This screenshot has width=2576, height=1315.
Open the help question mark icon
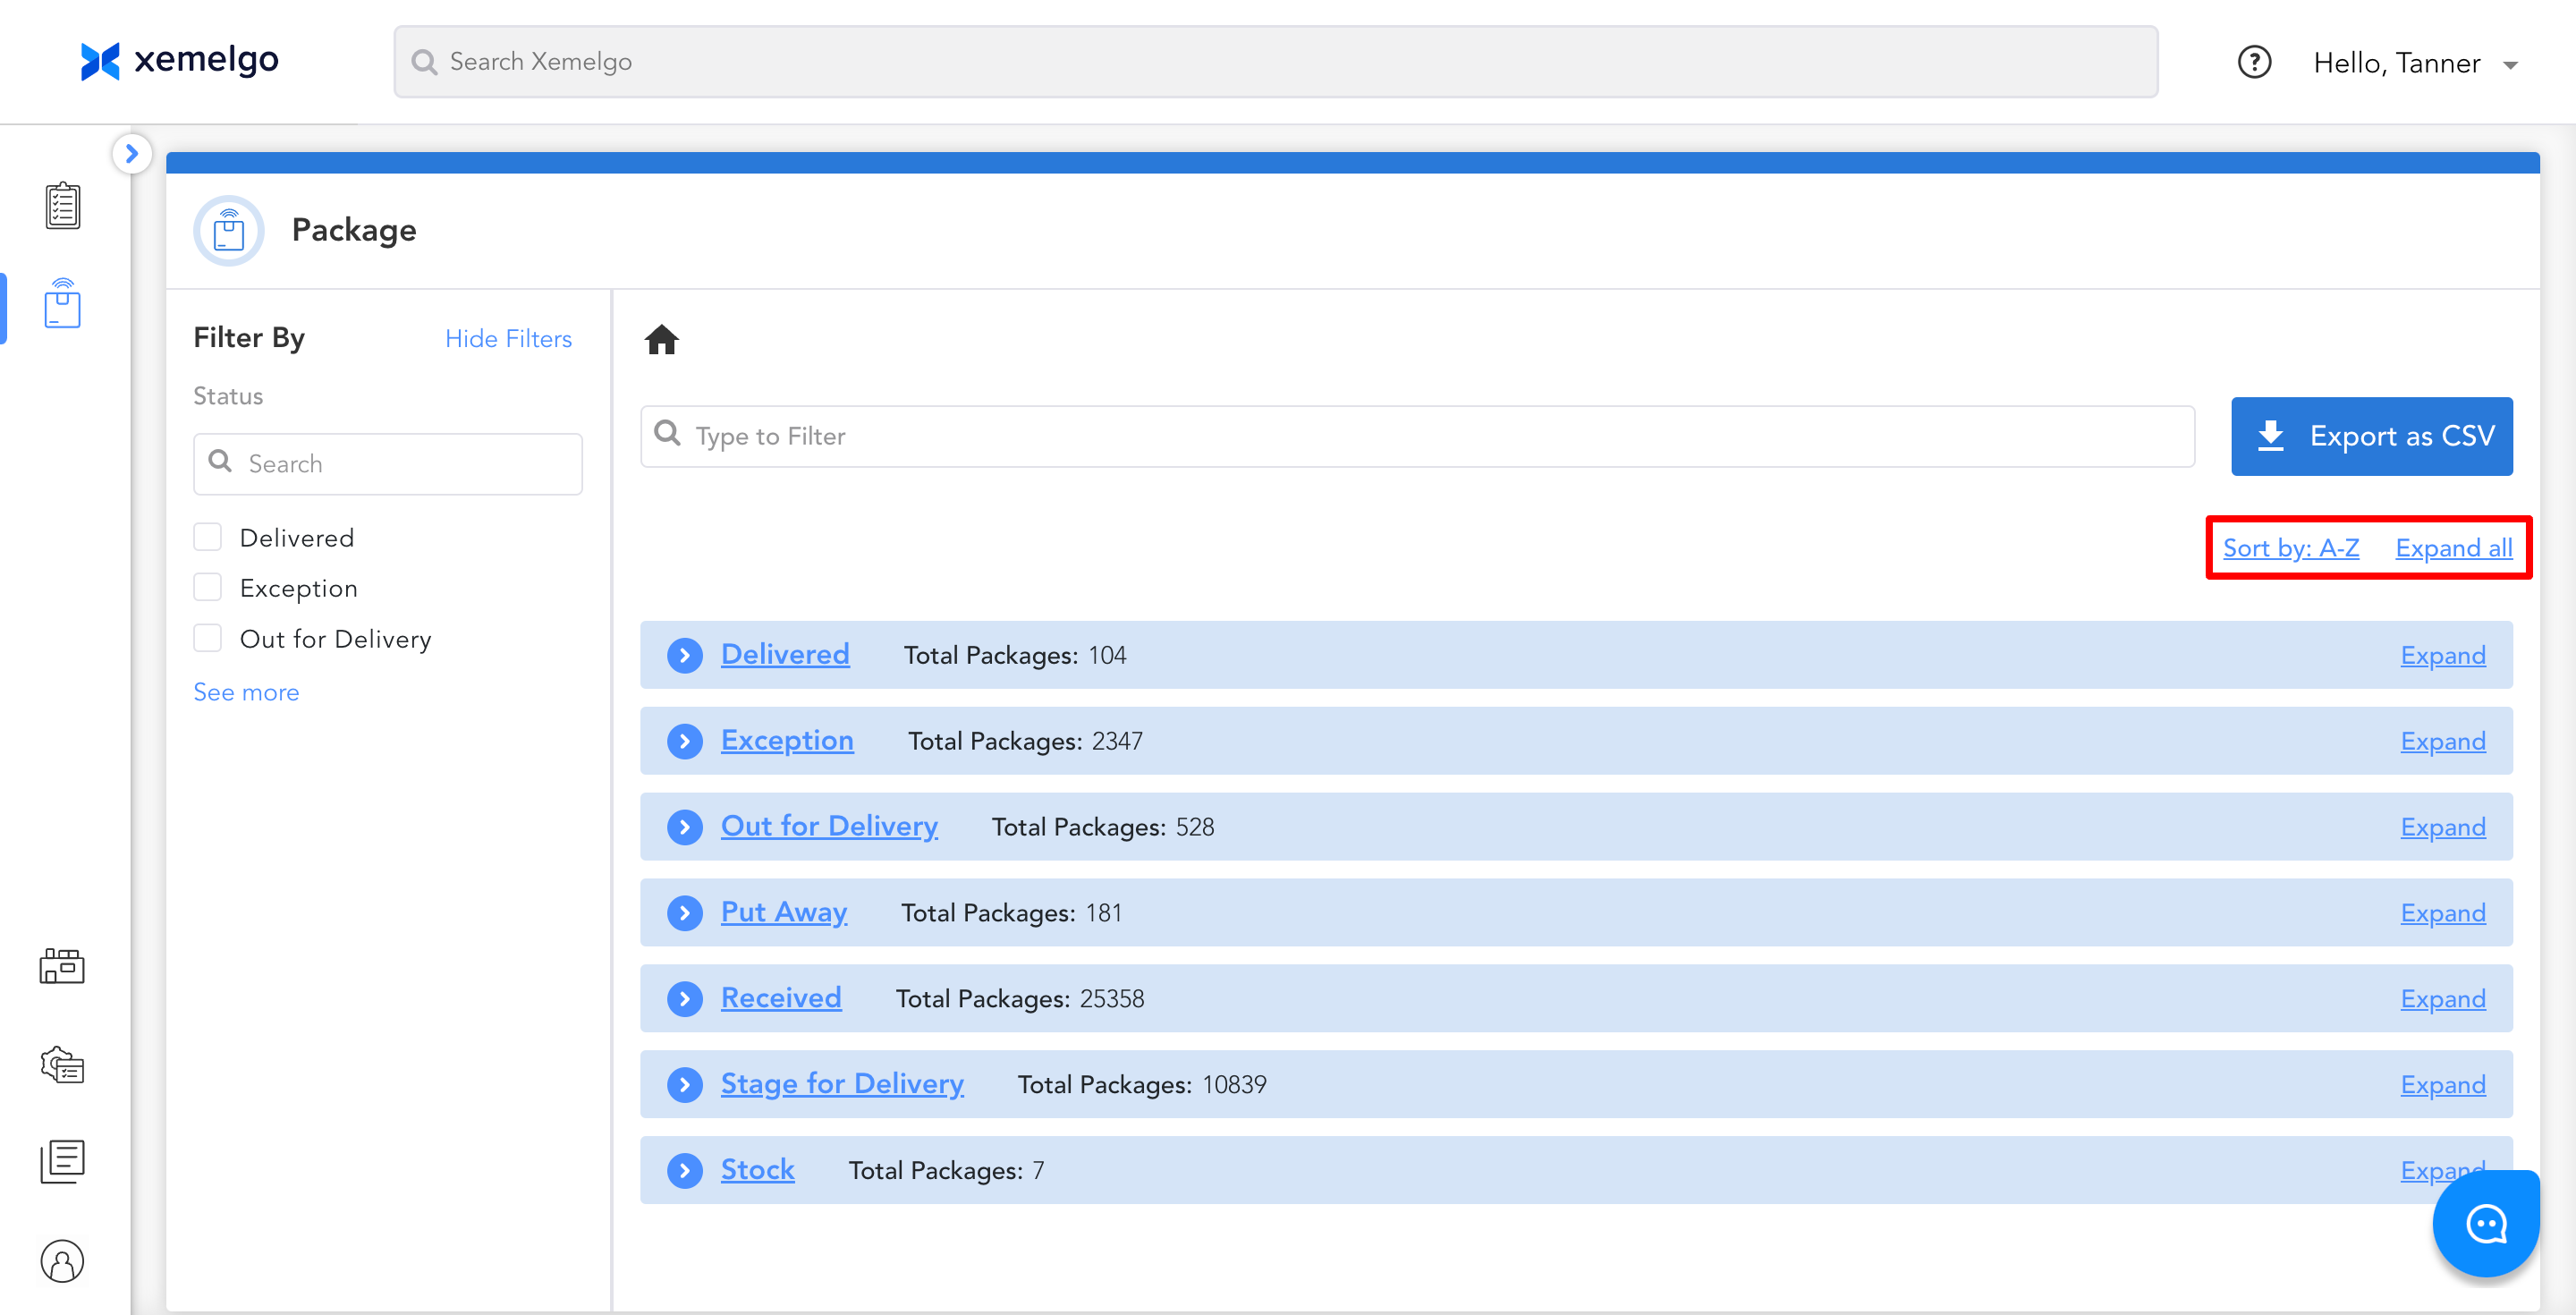pyautogui.click(x=2254, y=63)
